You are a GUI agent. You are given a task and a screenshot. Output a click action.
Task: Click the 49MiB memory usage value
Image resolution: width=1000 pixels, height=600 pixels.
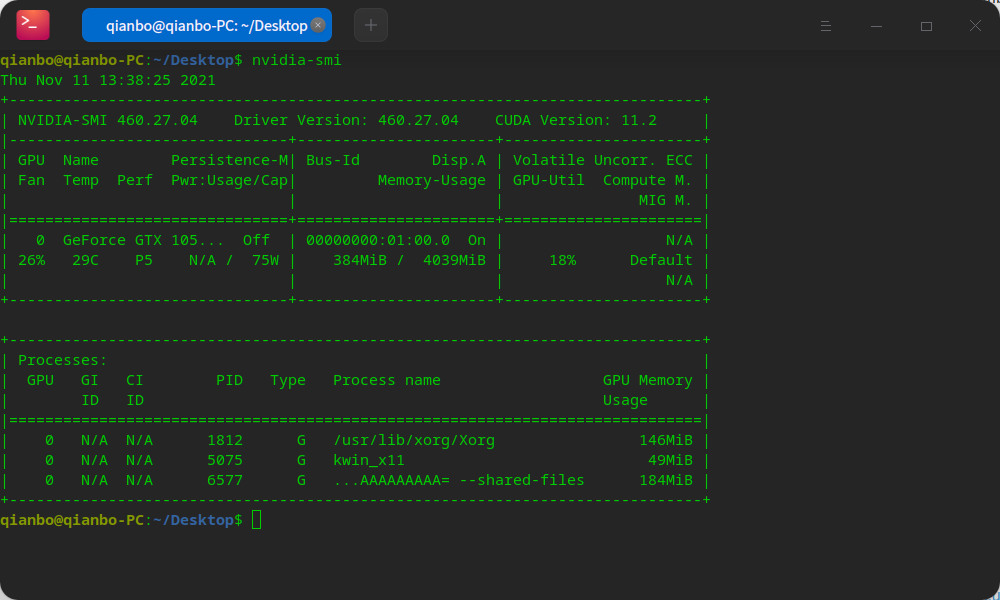coord(670,460)
